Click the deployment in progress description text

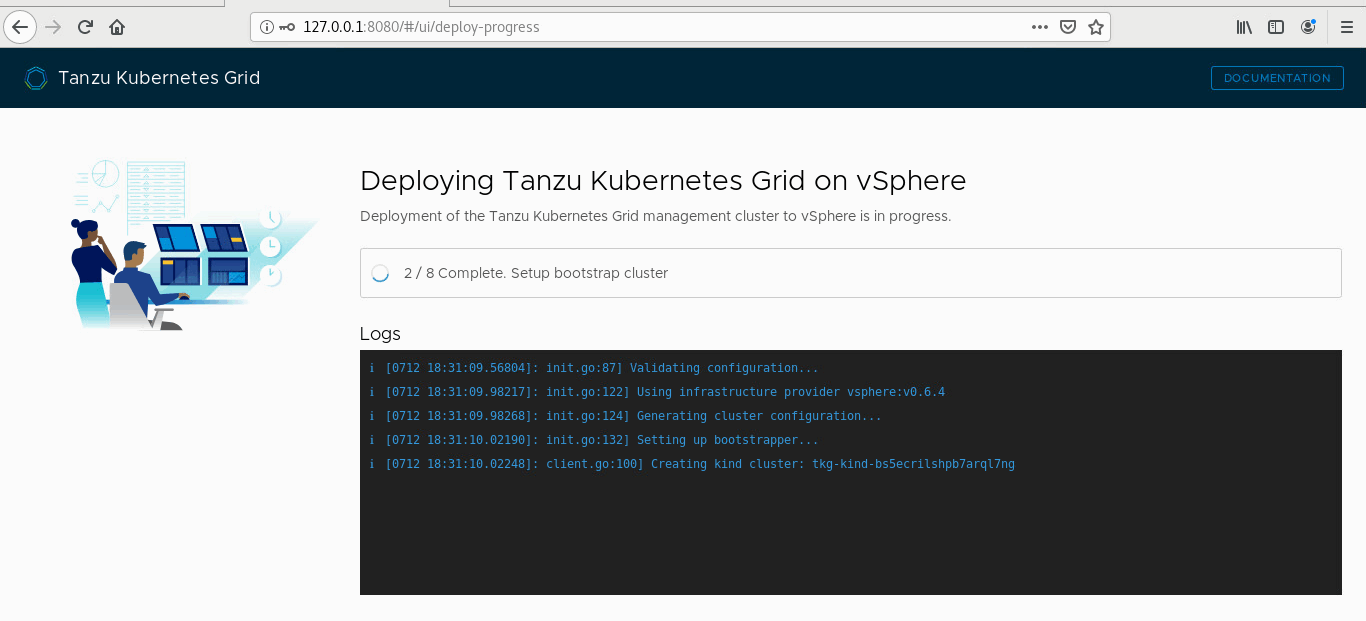[655, 216]
